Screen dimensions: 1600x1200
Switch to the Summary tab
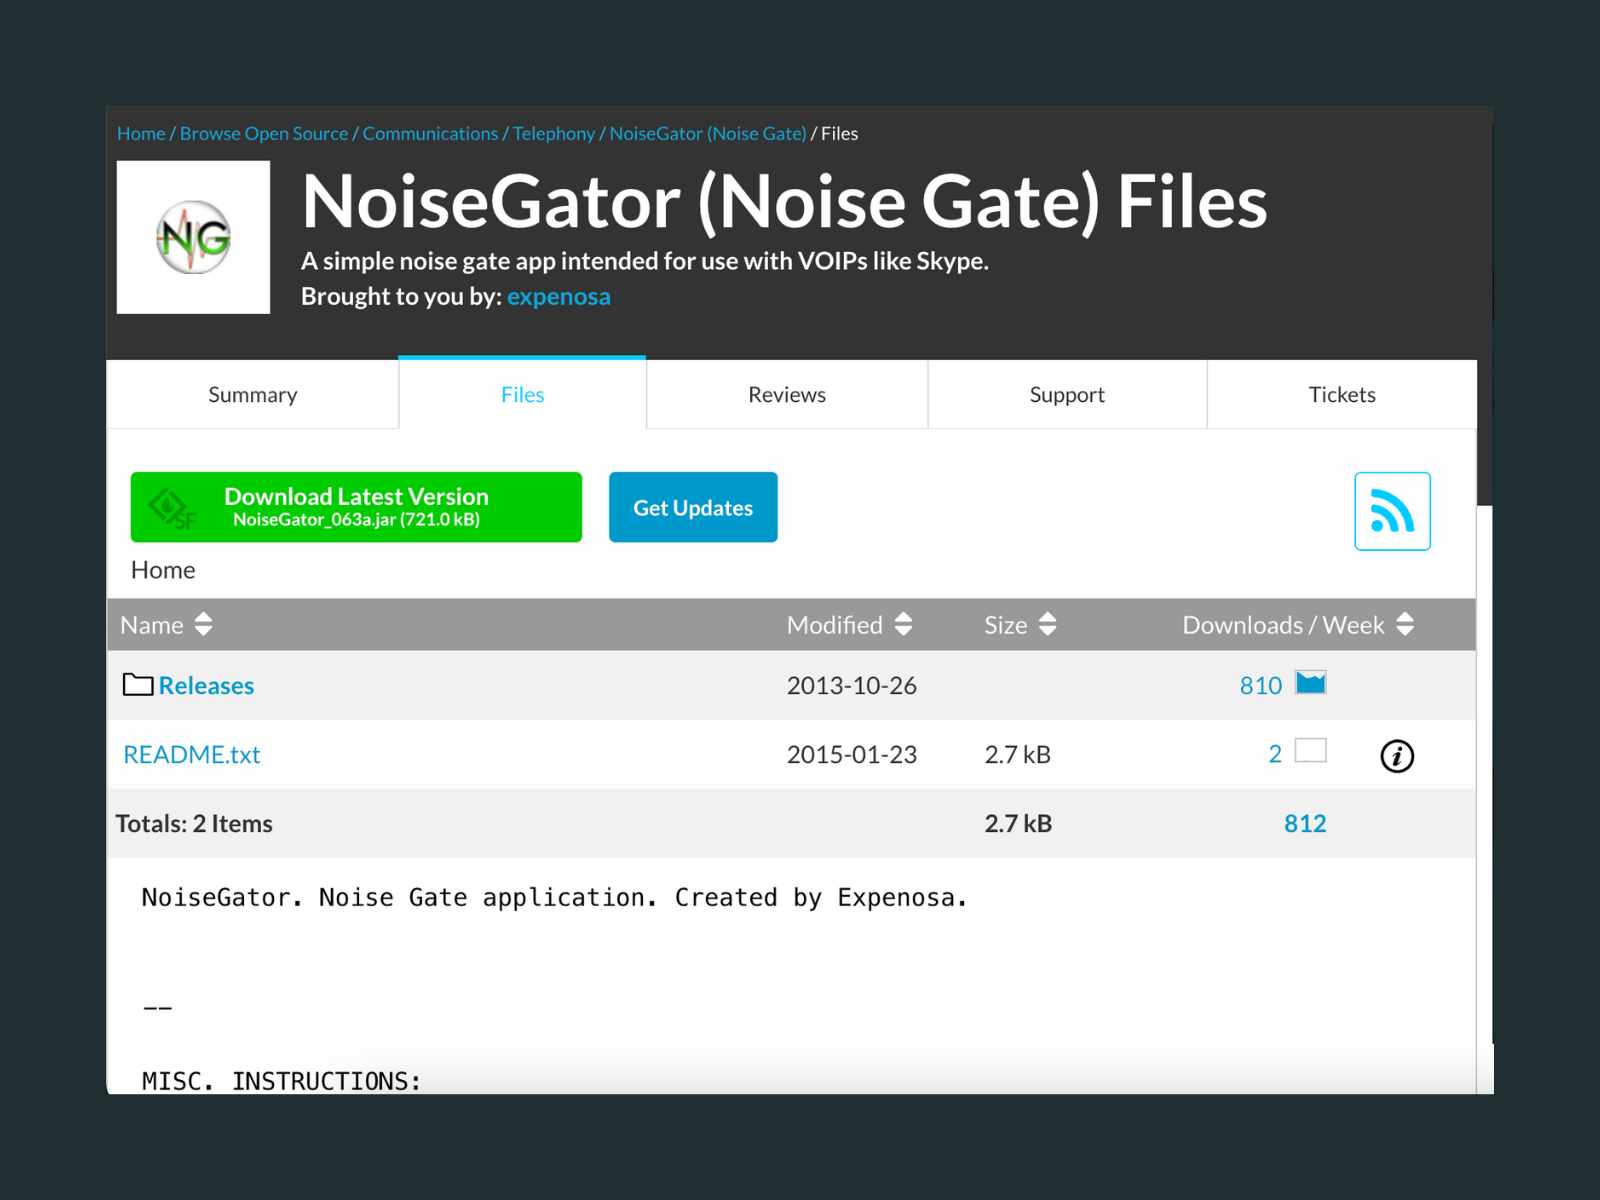pyautogui.click(x=252, y=394)
